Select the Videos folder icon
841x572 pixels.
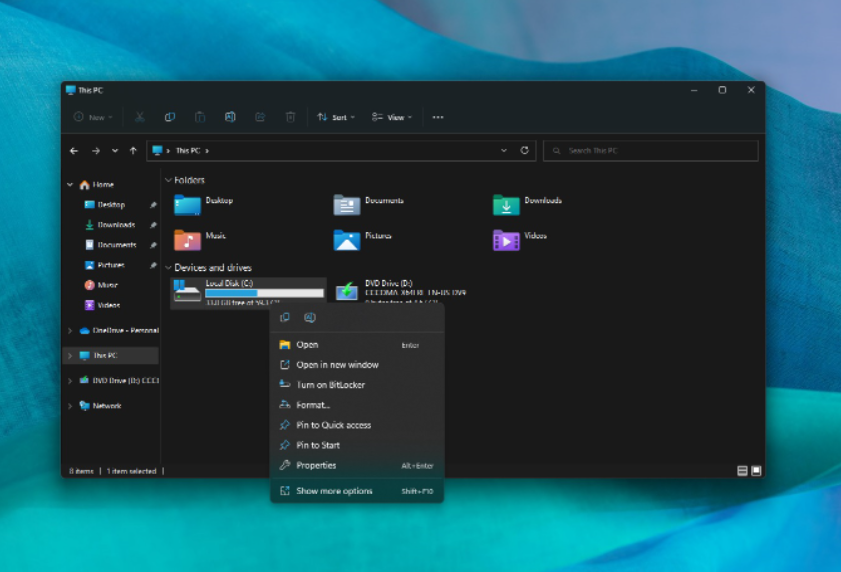tap(506, 240)
